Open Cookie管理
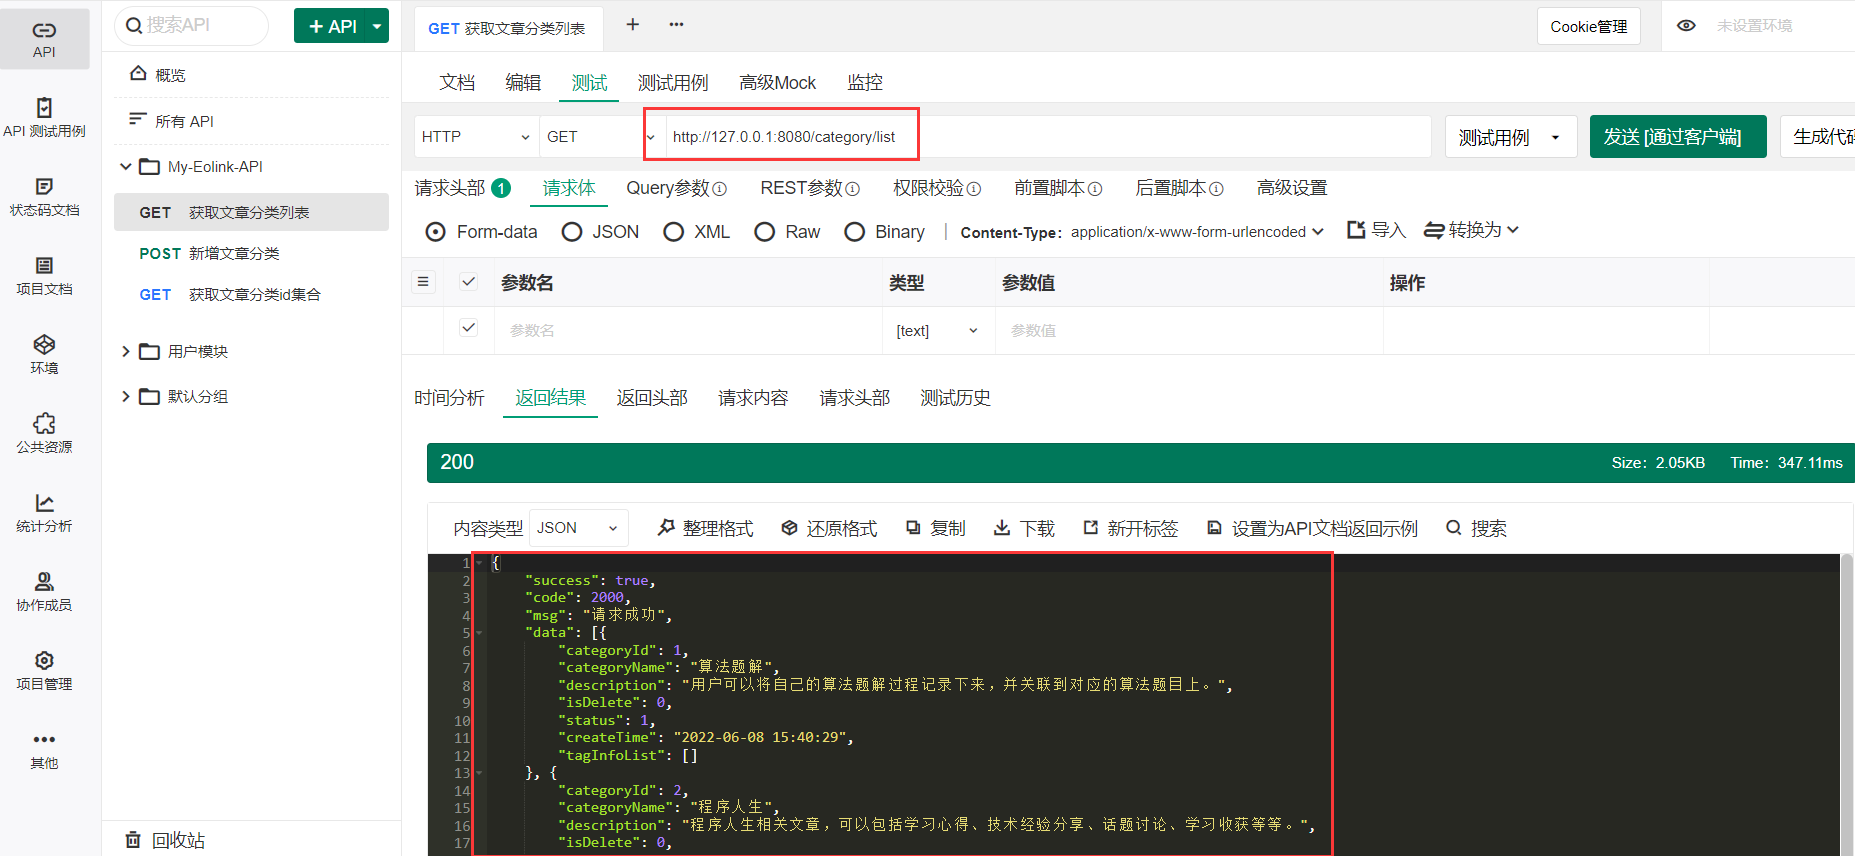Image resolution: width=1855 pixels, height=856 pixels. pyautogui.click(x=1589, y=26)
